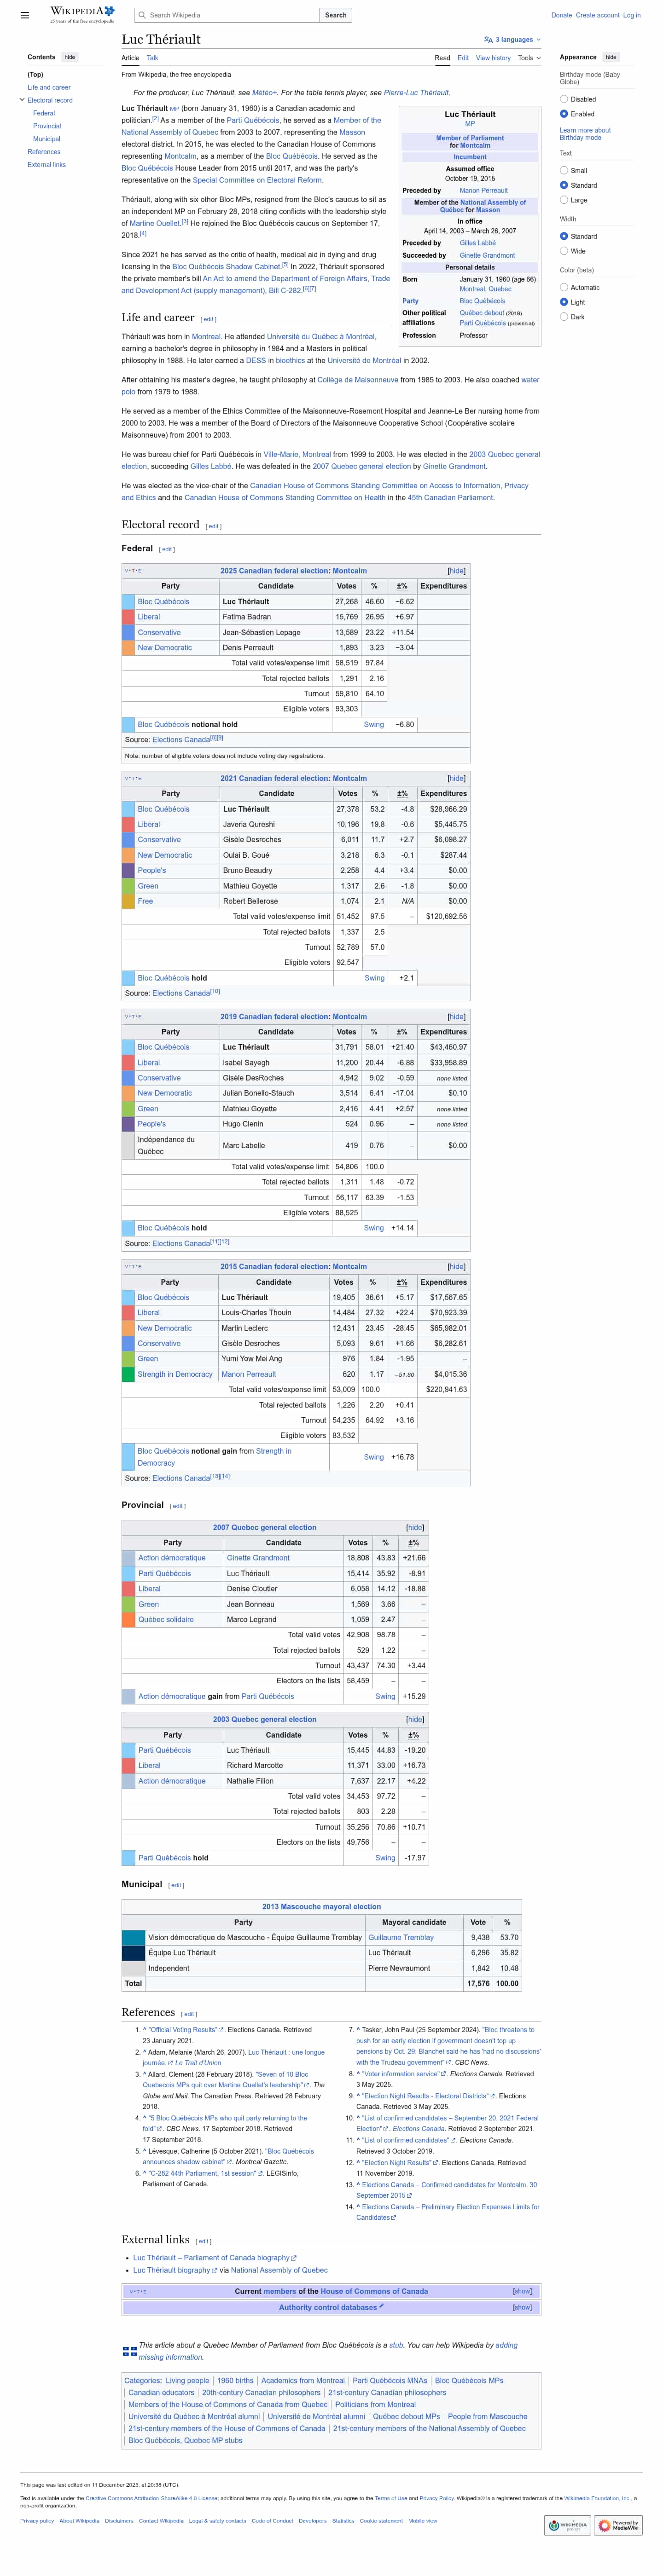Show the Authority control databases box

pos(522,2307)
